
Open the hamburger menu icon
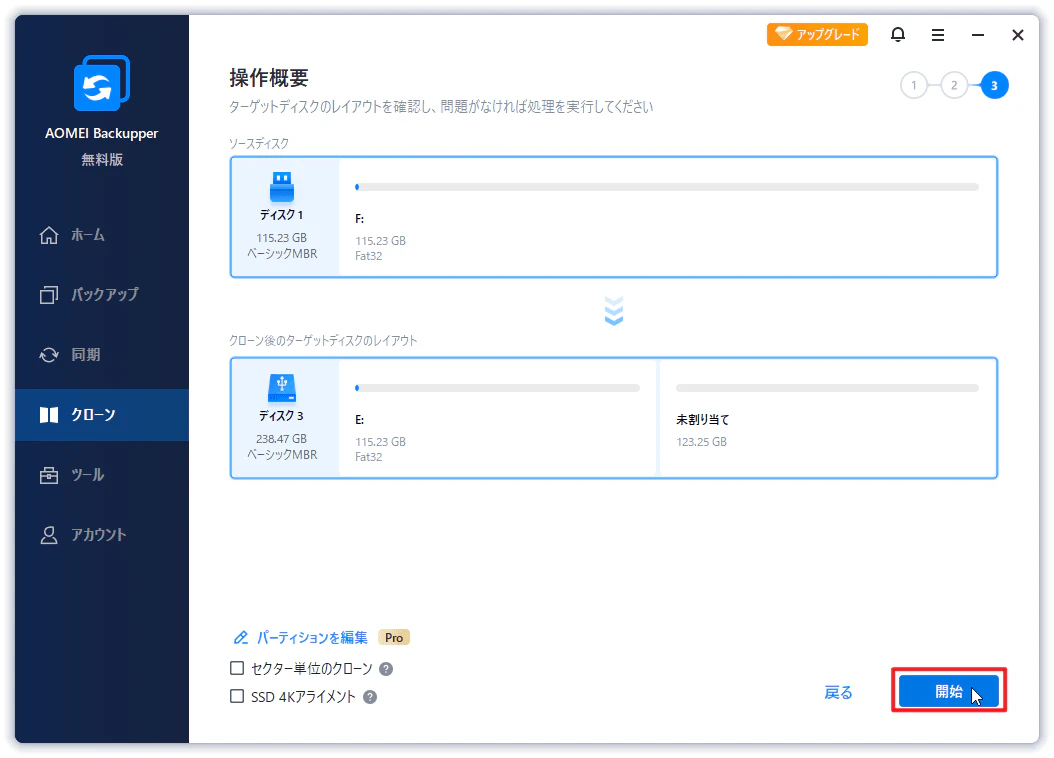click(938, 35)
